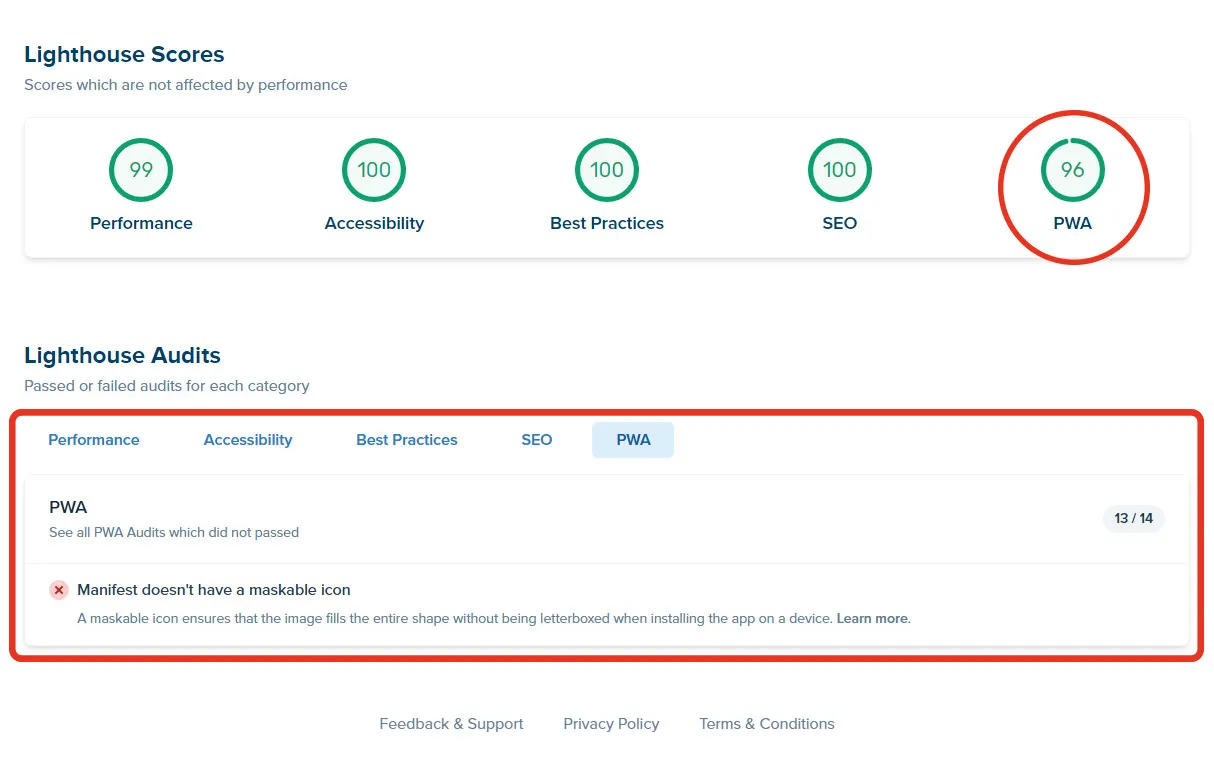Image resolution: width=1214 pixels, height=762 pixels.
Task: Click the Manifest doesn't have a maskable icon title
Action: 214,590
